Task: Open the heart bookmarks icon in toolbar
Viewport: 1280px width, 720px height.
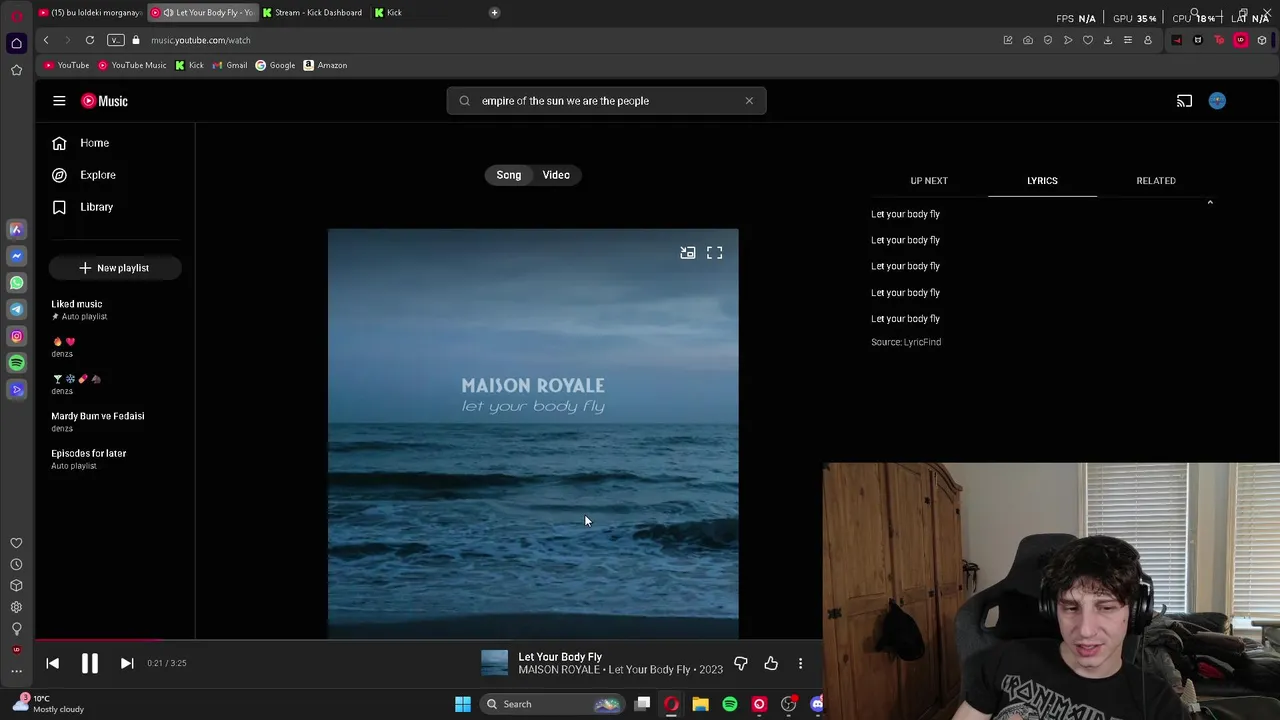Action: tap(1088, 40)
